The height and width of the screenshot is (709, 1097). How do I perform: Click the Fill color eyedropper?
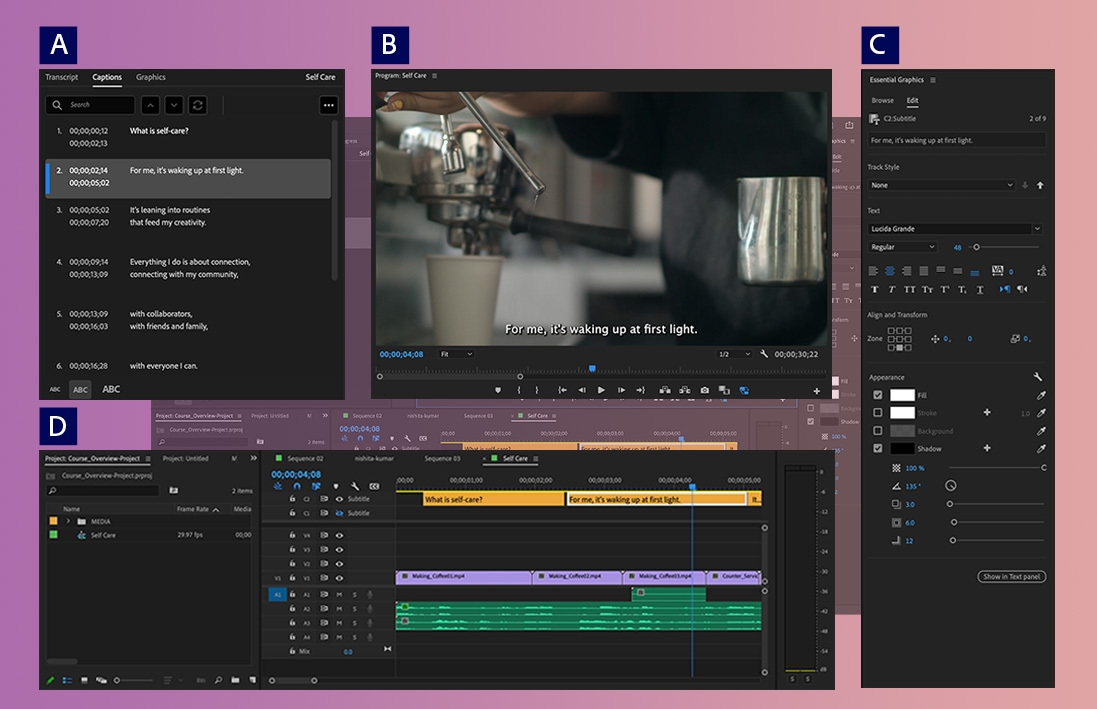[1041, 395]
